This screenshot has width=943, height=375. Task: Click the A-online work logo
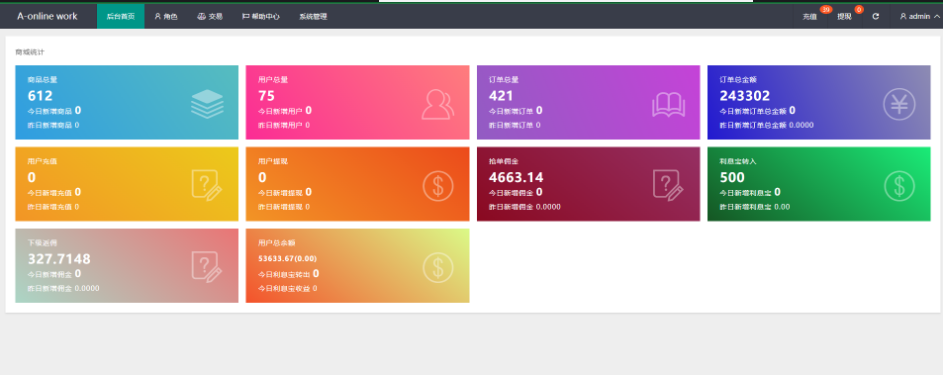click(x=48, y=16)
